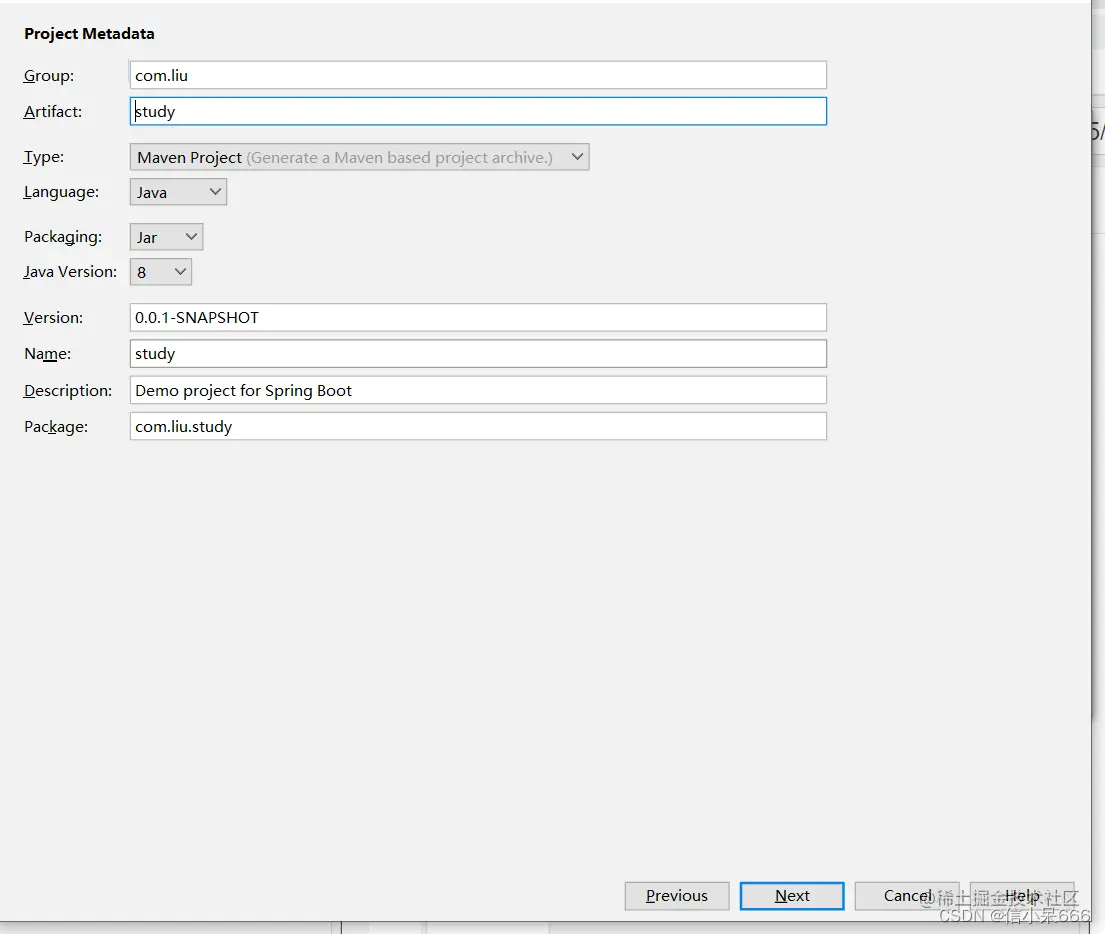This screenshot has height=934, width=1105.
Task: Click the Description input field
Action: pos(478,390)
